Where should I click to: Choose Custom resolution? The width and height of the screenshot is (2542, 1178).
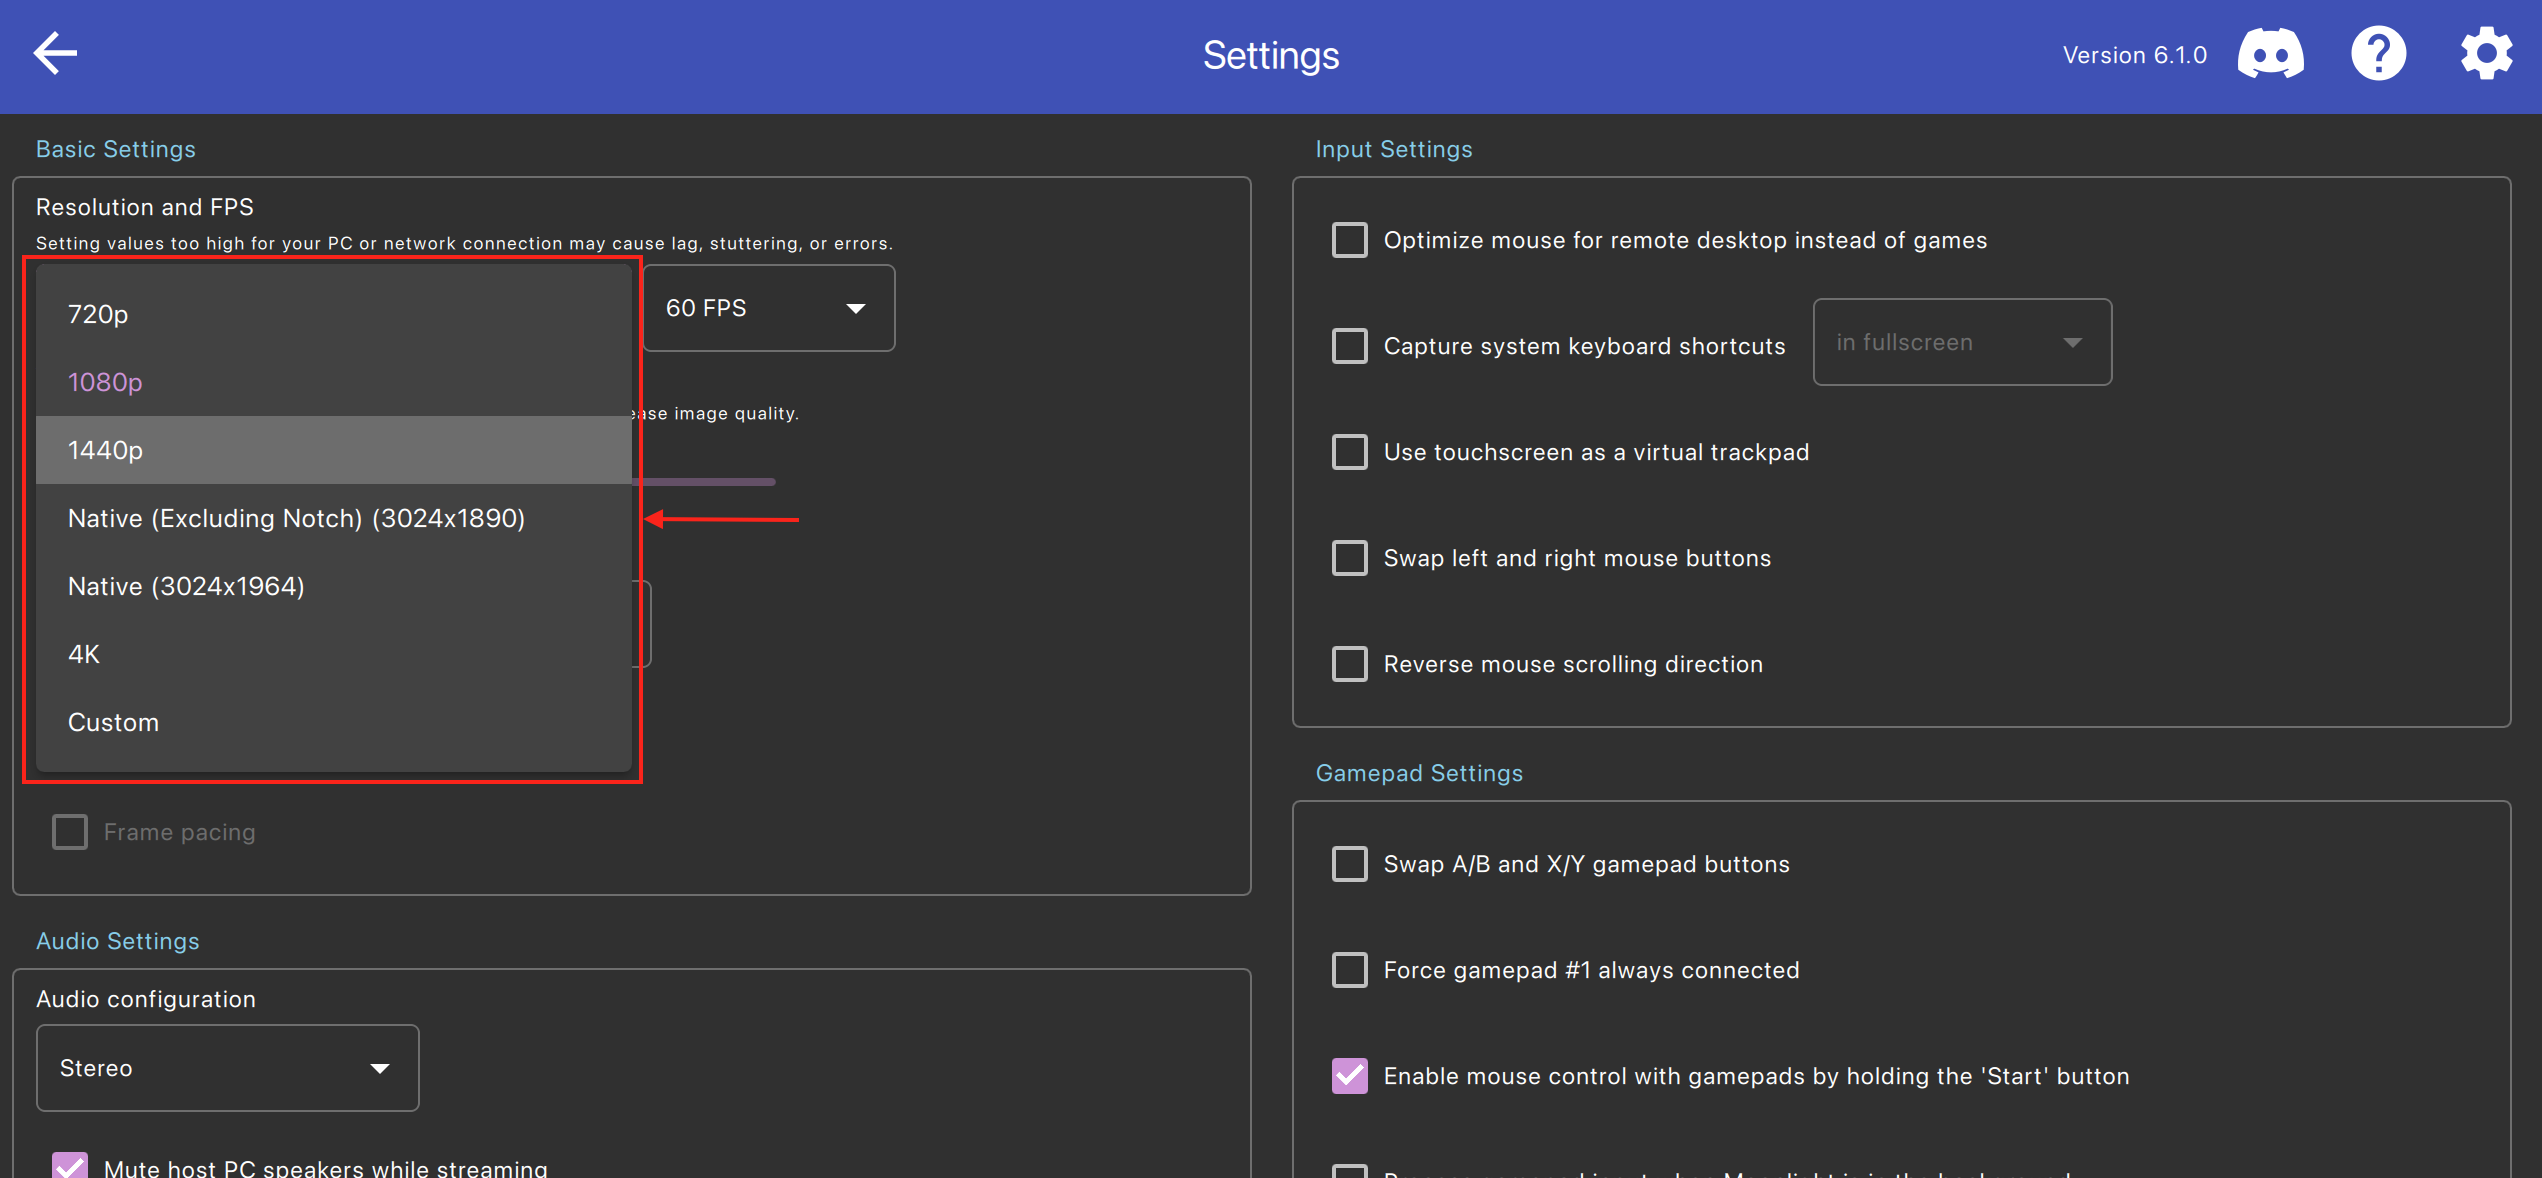tap(113, 722)
